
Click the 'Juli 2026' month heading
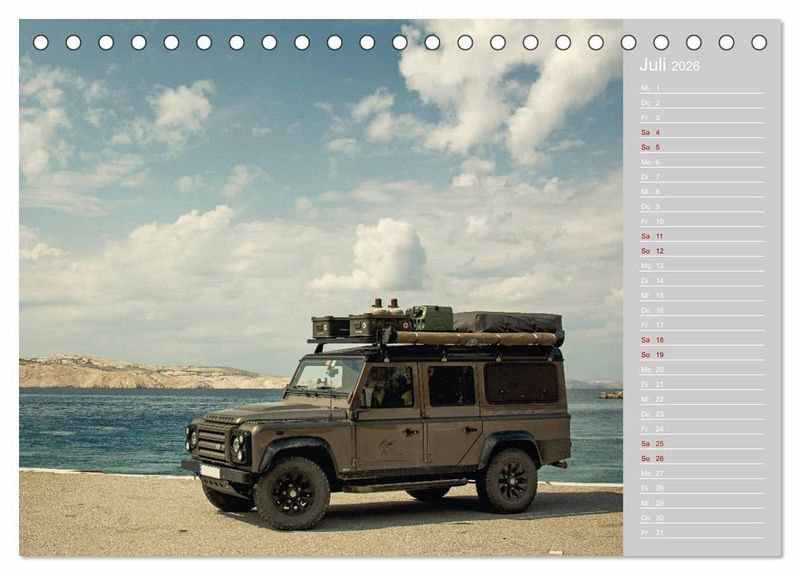669,66
